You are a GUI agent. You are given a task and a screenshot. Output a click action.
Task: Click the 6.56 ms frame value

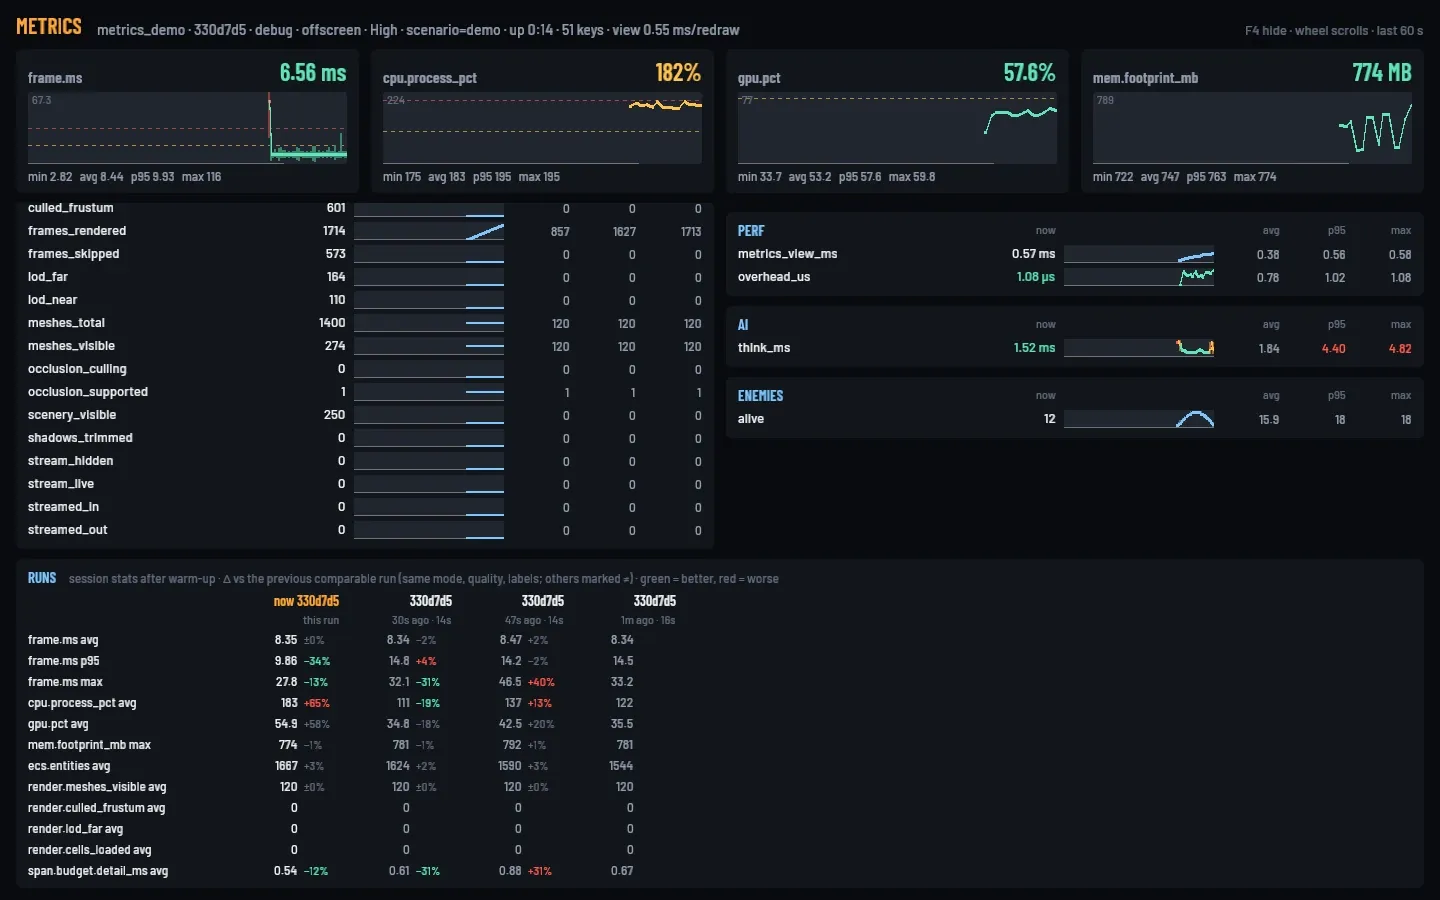pyautogui.click(x=313, y=73)
